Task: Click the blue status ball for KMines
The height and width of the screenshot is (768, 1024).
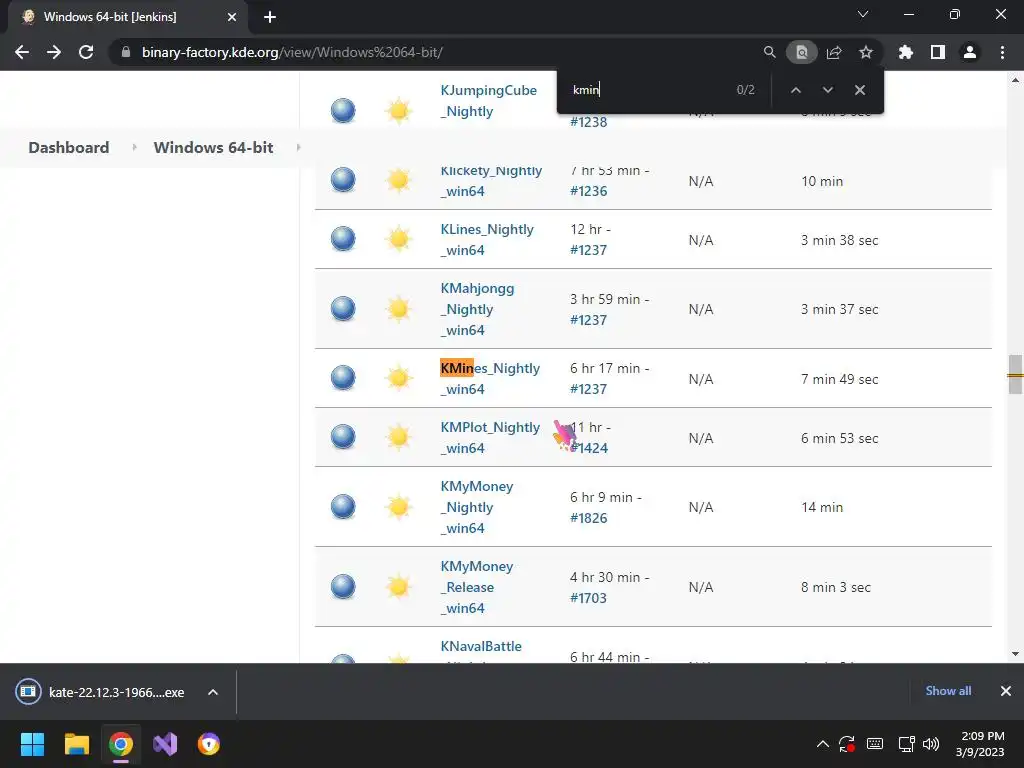Action: [343, 377]
